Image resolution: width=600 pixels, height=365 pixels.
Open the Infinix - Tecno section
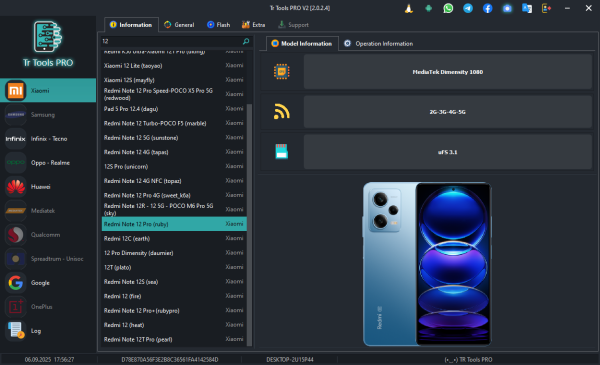48,139
